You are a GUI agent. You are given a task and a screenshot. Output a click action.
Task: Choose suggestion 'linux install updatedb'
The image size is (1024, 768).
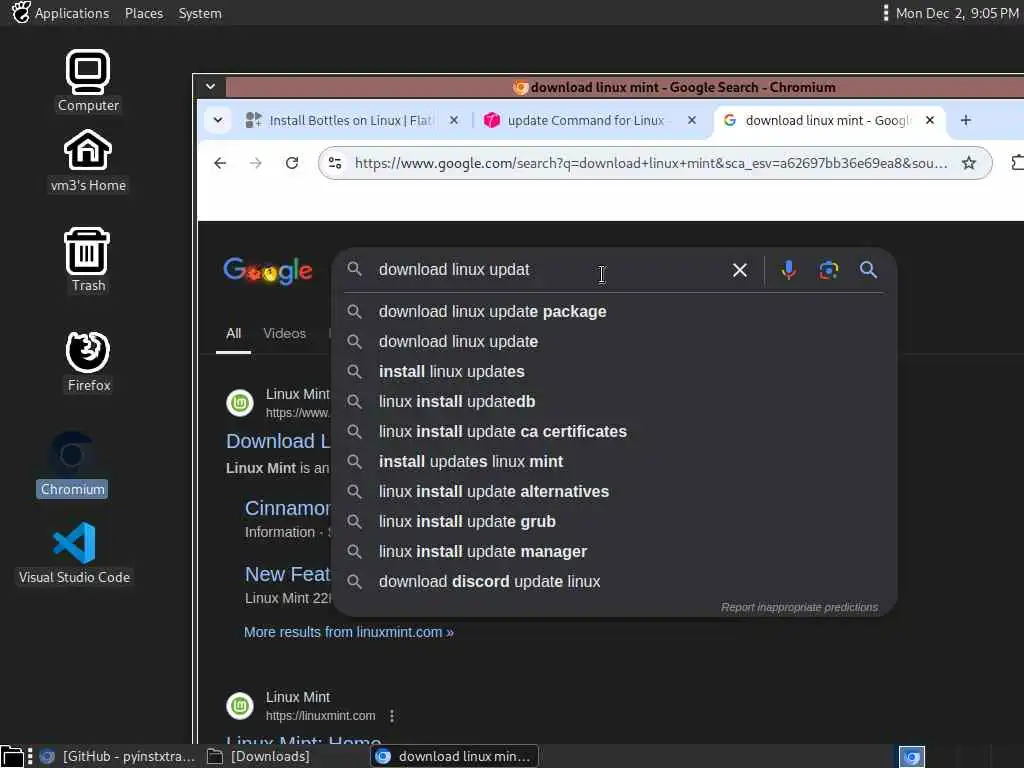point(614,402)
